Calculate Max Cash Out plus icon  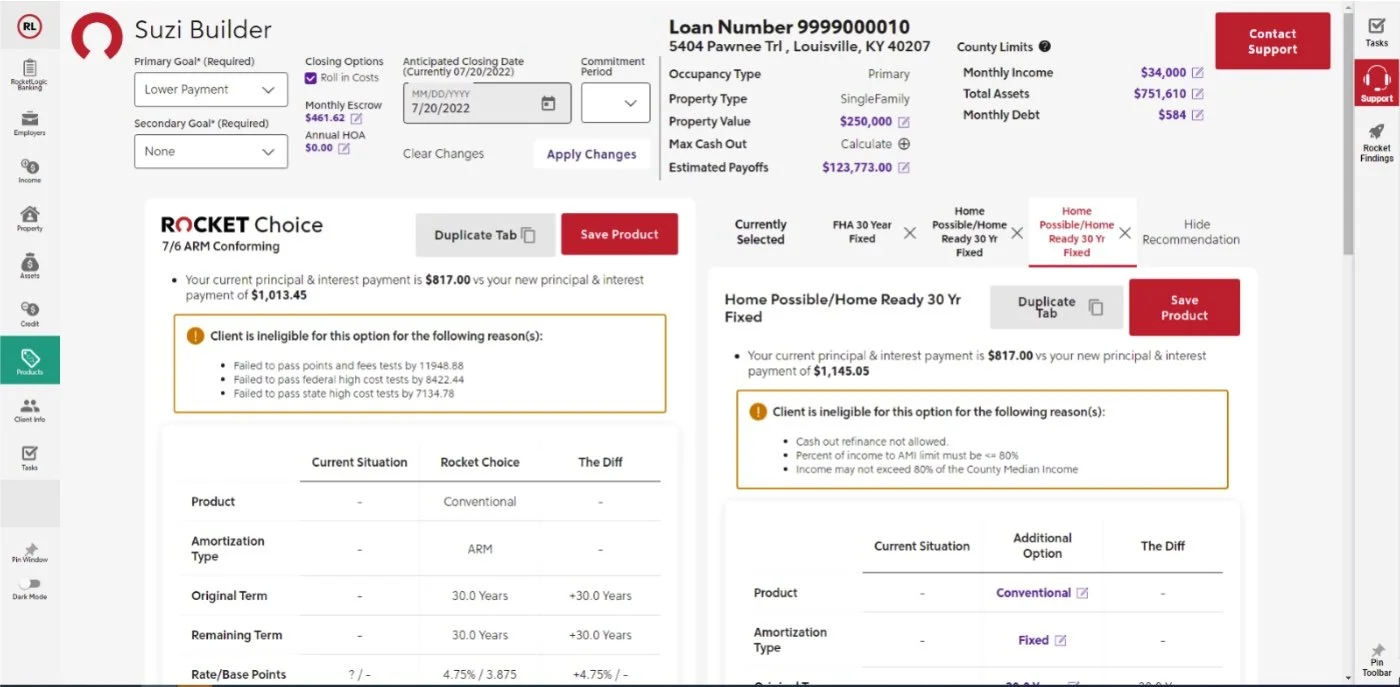904,144
